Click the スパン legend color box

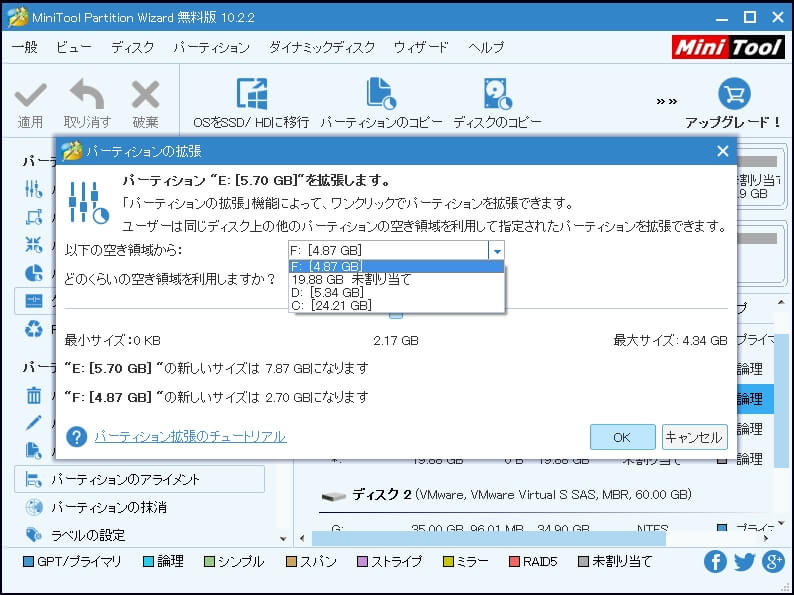(291, 562)
